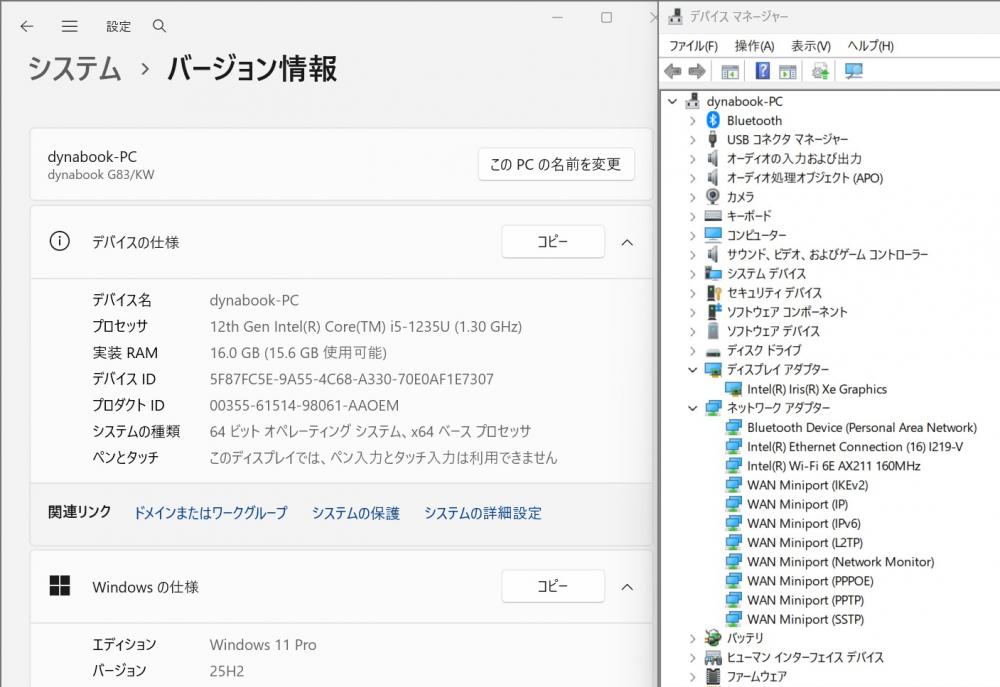Image resolution: width=1000 pixels, height=687 pixels.
Task: Click the action pane toolbar icon
Action: tap(788, 71)
